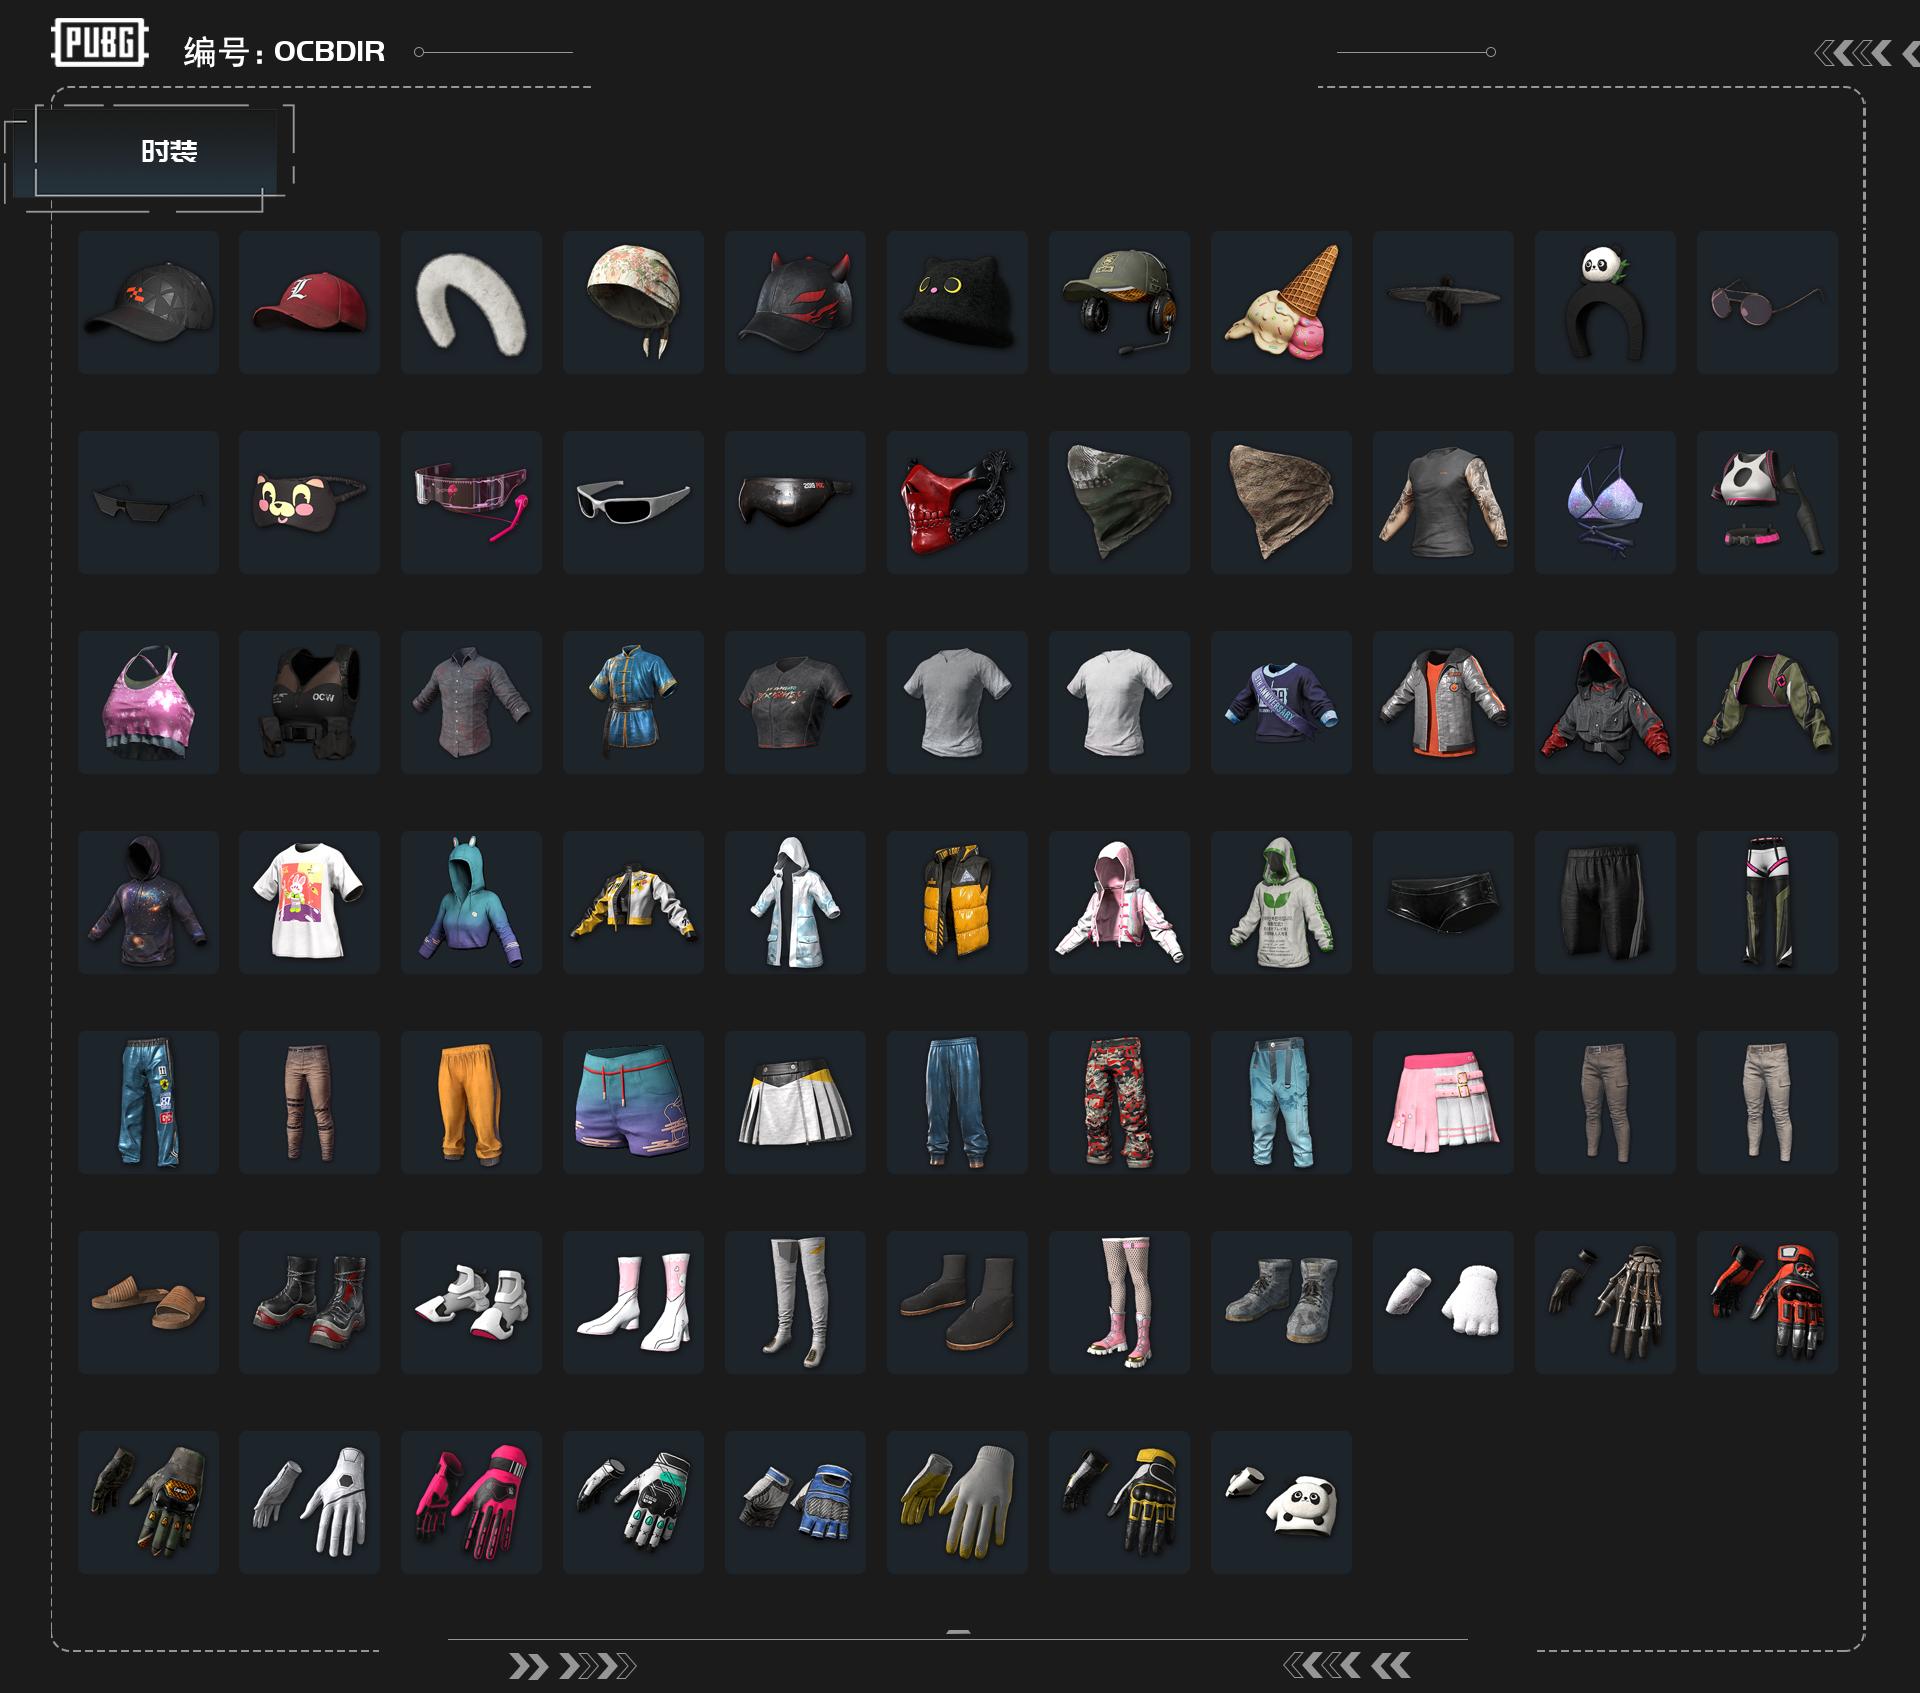Image resolution: width=1920 pixels, height=1693 pixels.
Task: Select the skeleton bone gloves
Action: click(x=1605, y=1302)
